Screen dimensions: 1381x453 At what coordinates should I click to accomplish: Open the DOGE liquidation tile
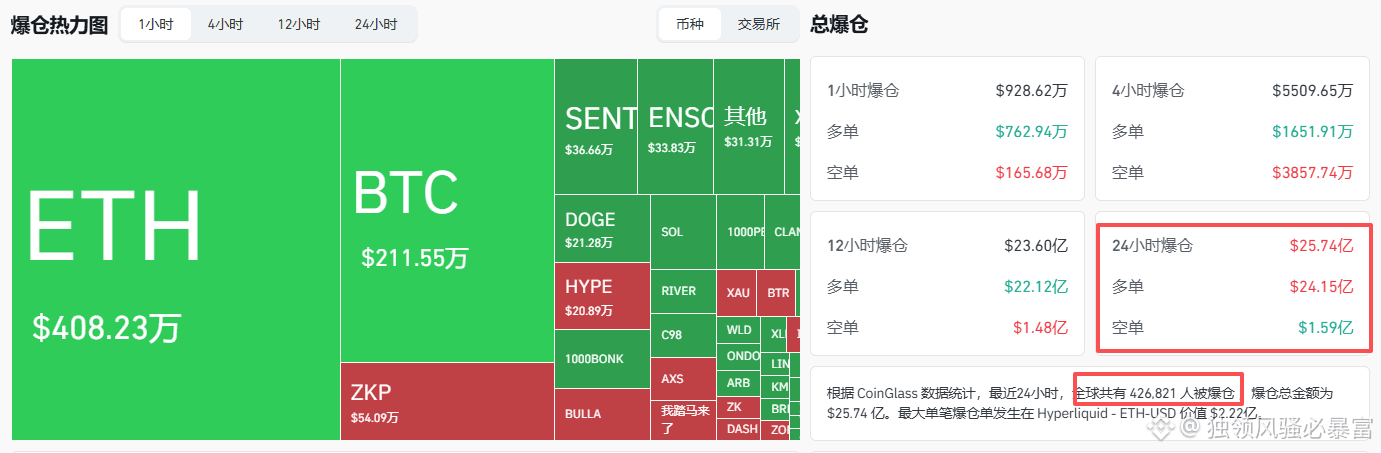[602, 228]
